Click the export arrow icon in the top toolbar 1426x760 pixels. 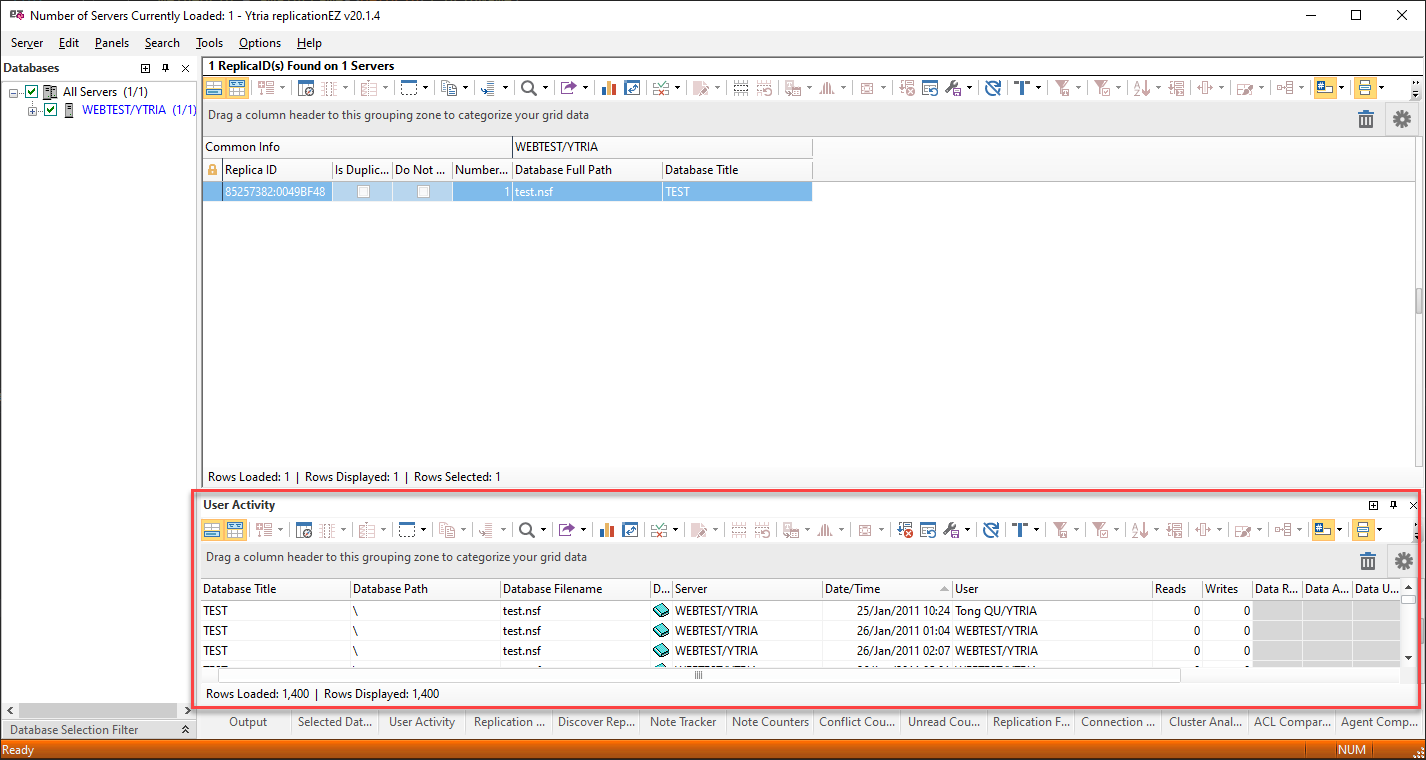[x=567, y=88]
